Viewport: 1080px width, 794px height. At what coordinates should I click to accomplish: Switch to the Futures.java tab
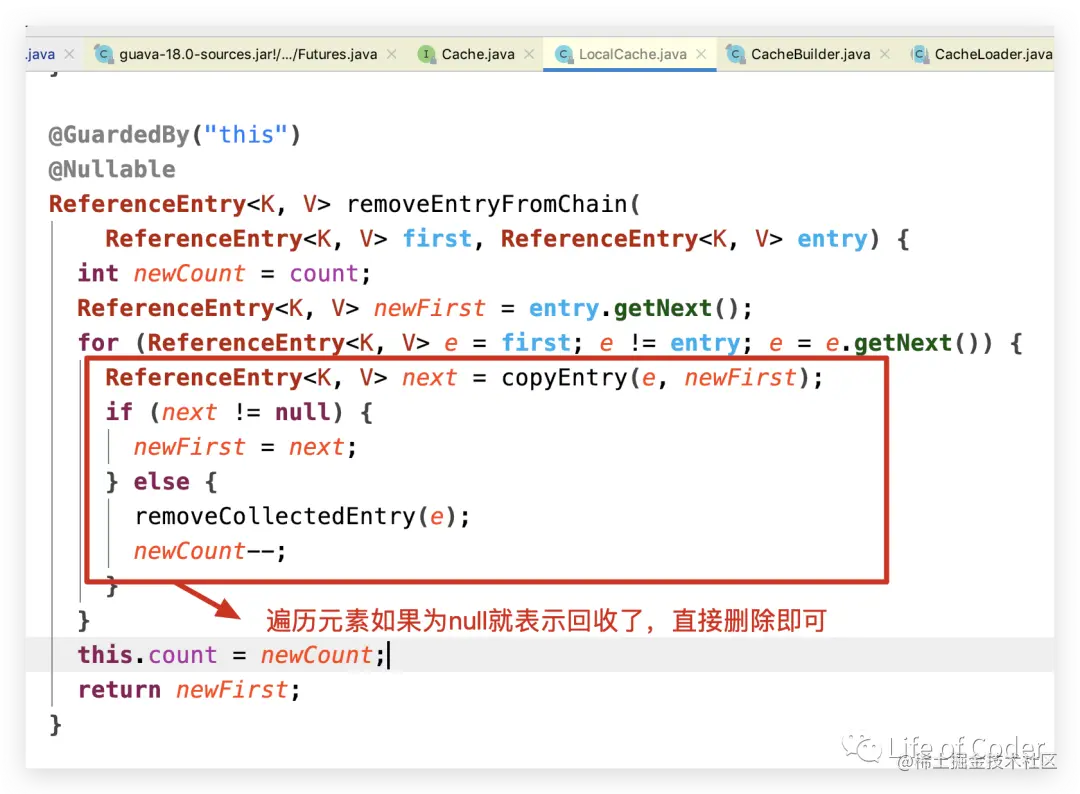coord(248,54)
